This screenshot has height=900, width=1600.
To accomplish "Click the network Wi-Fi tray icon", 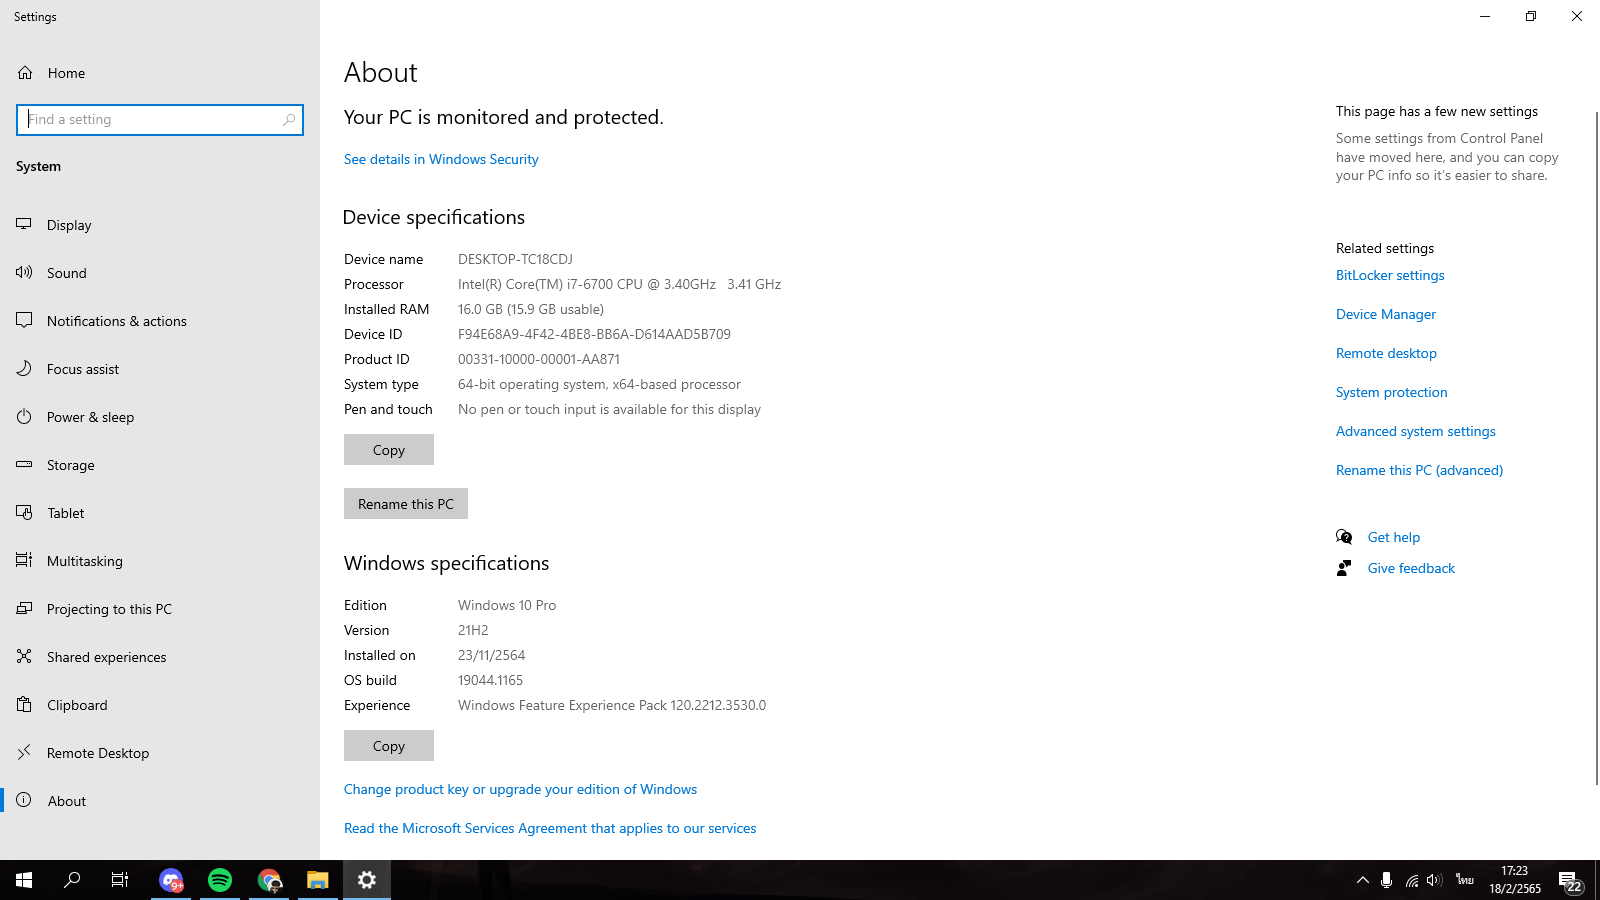I will [x=1411, y=880].
